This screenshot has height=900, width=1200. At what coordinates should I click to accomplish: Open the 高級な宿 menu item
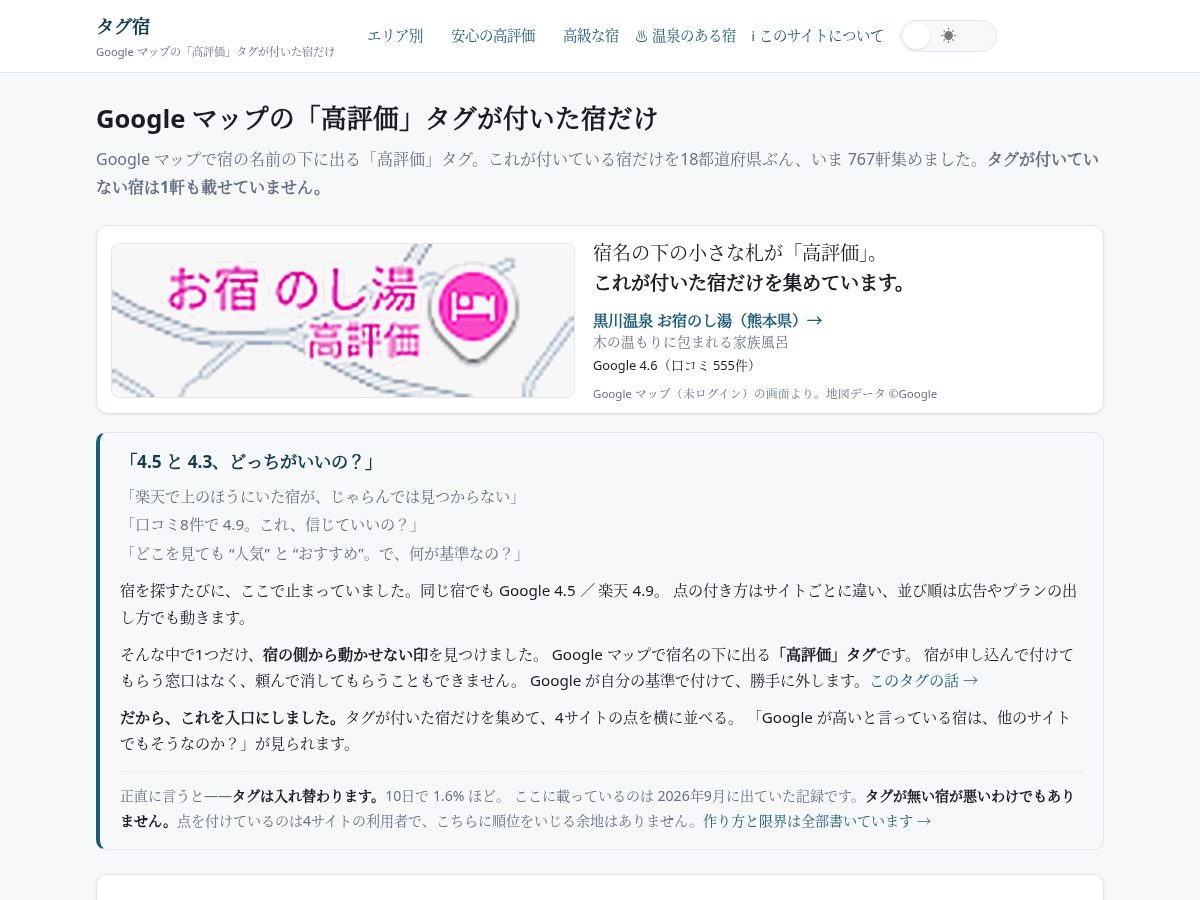(x=591, y=36)
